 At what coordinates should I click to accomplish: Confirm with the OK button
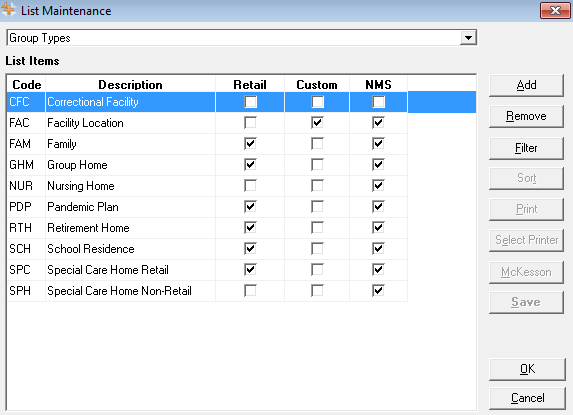click(x=527, y=369)
